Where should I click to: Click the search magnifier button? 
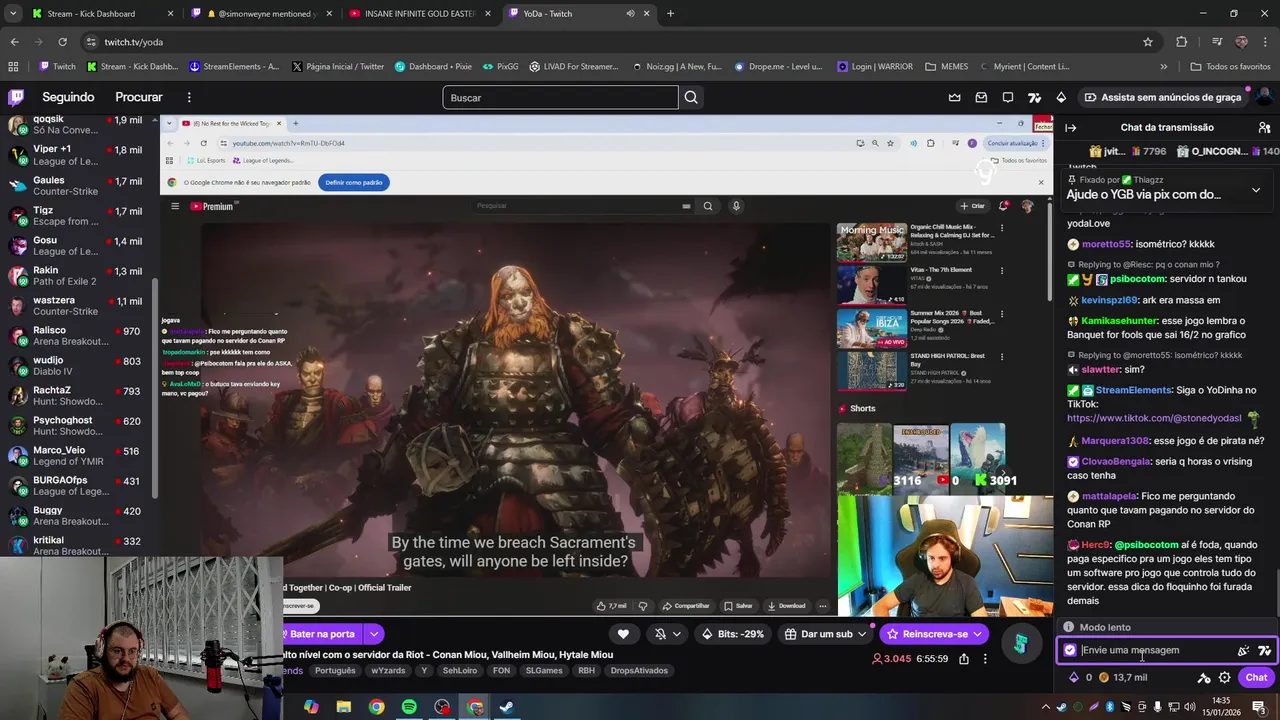point(691,97)
